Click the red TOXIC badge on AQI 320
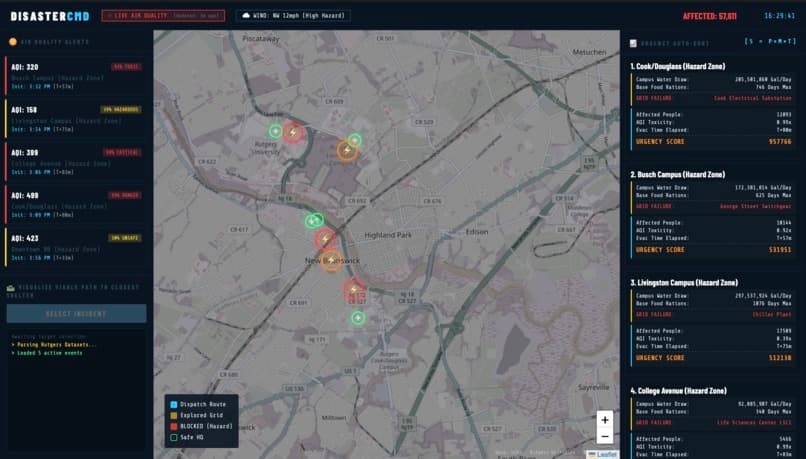Screen dimensions: 806x459 pos(126,67)
